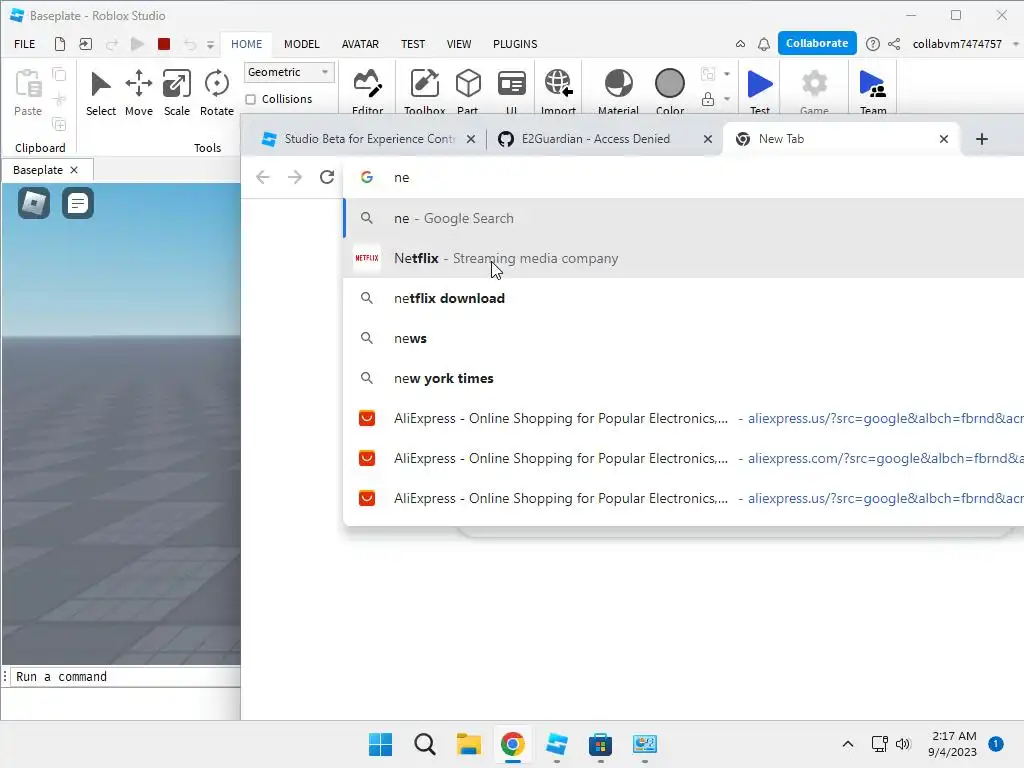This screenshot has width=1024, height=768.
Task: Switch to the AVATAR ribbon tab
Action: click(x=360, y=44)
